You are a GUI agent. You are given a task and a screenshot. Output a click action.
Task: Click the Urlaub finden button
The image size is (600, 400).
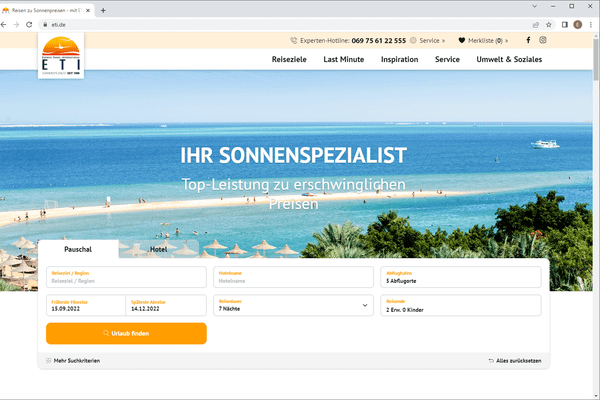coord(126,333)
